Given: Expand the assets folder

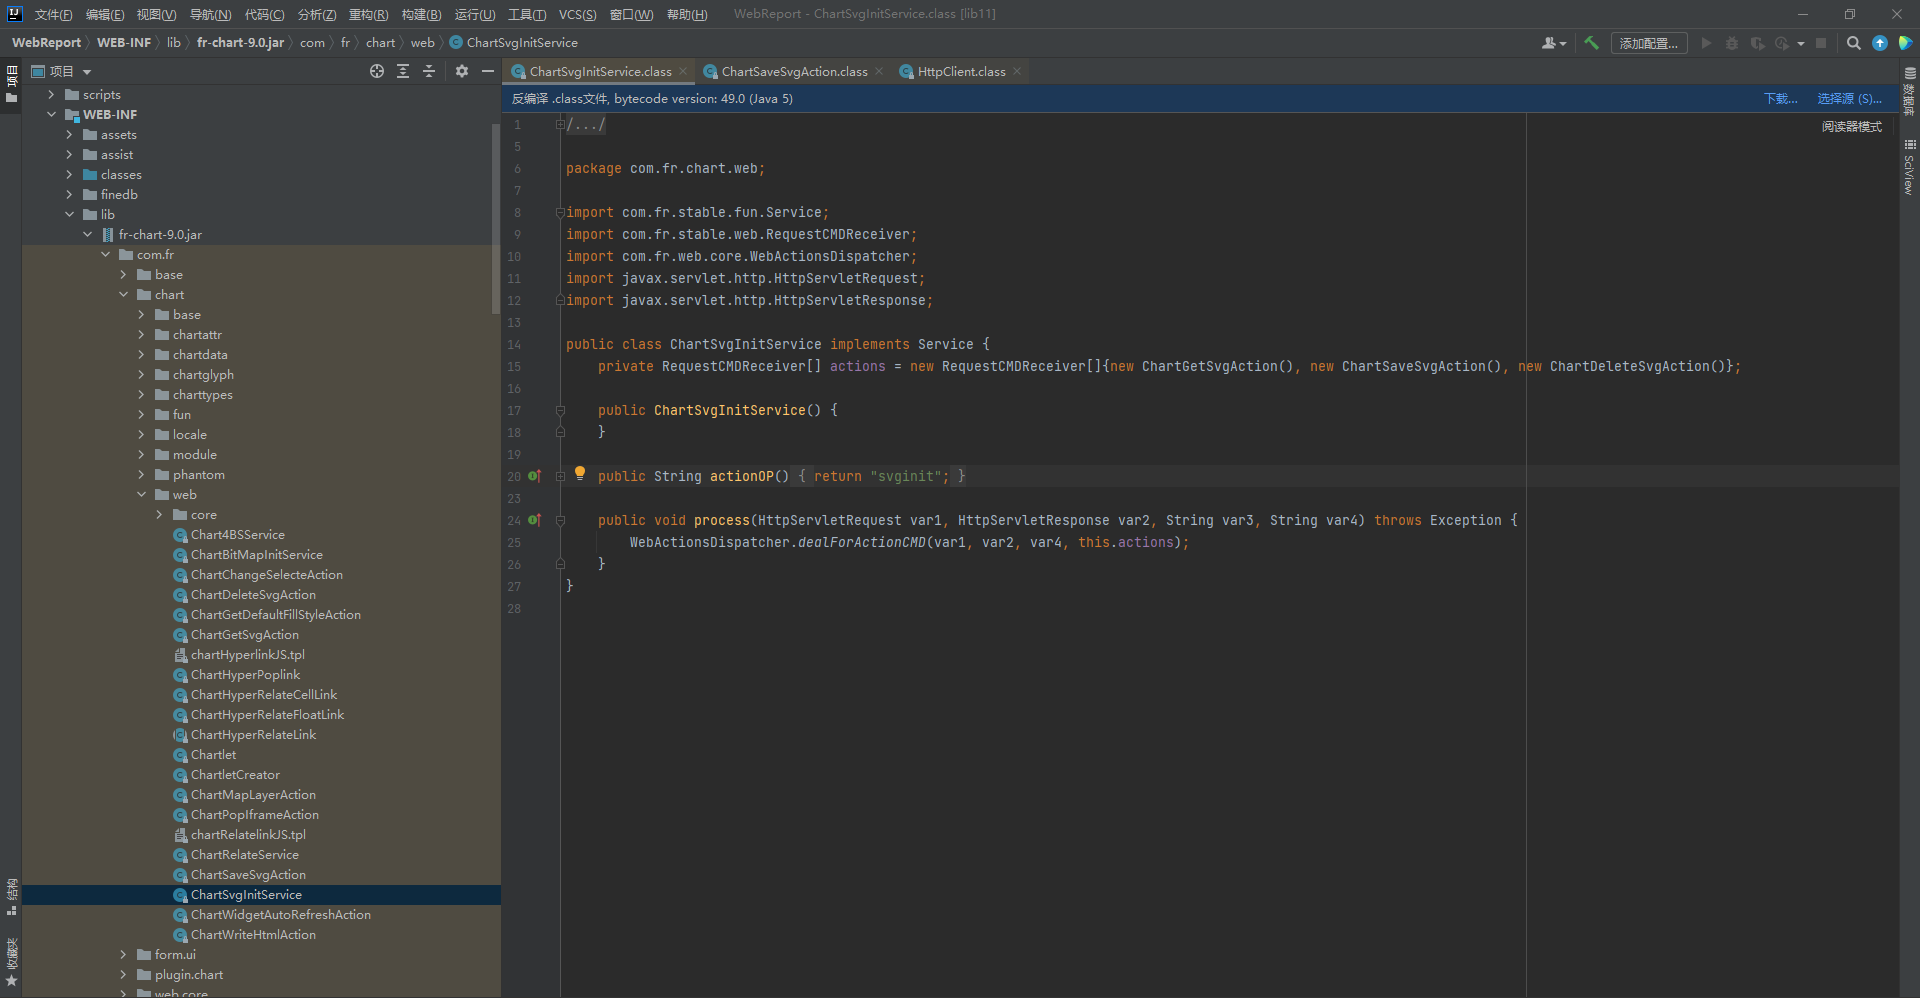Looking at the screenshot, I should pos(69,134).
